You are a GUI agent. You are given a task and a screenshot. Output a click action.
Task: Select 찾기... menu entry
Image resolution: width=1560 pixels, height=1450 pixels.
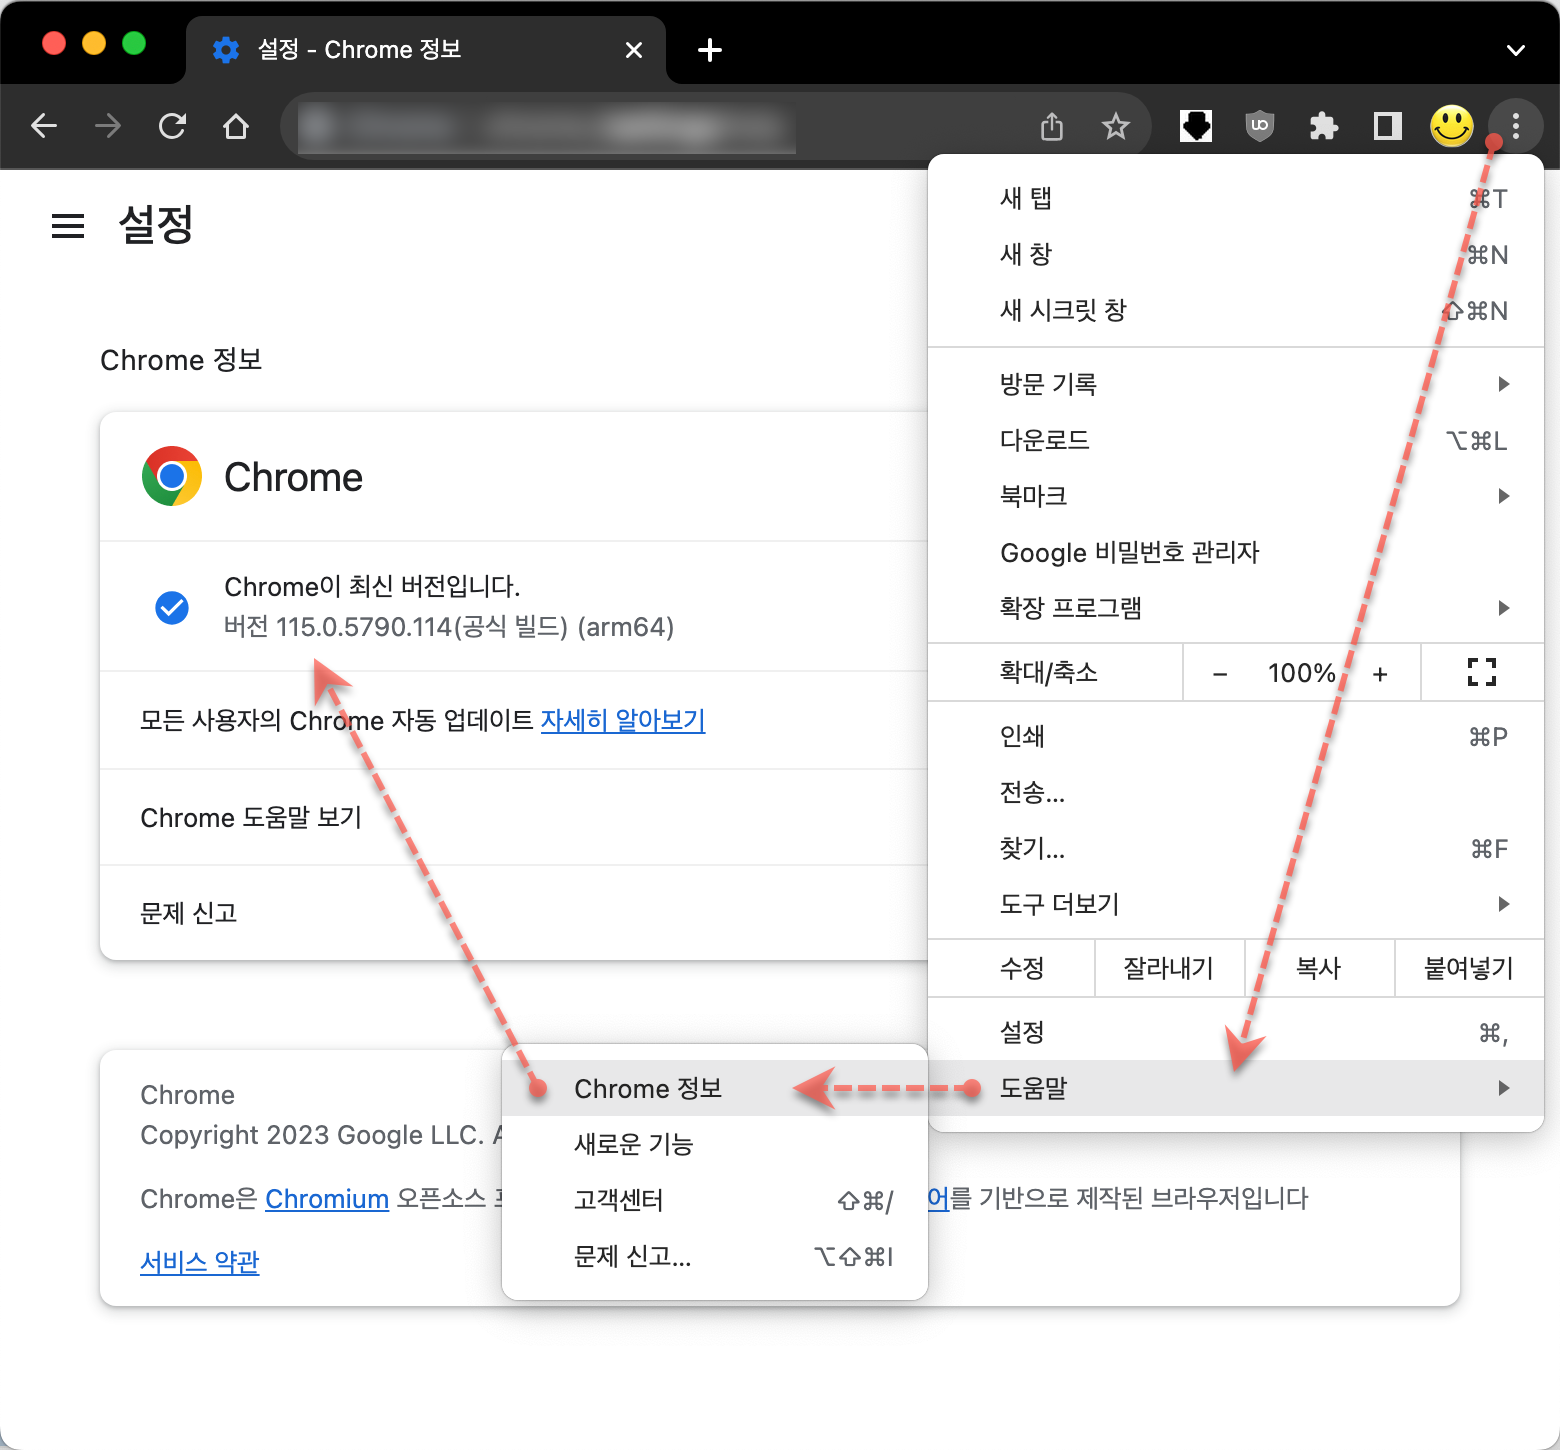tap(1236, 848)
